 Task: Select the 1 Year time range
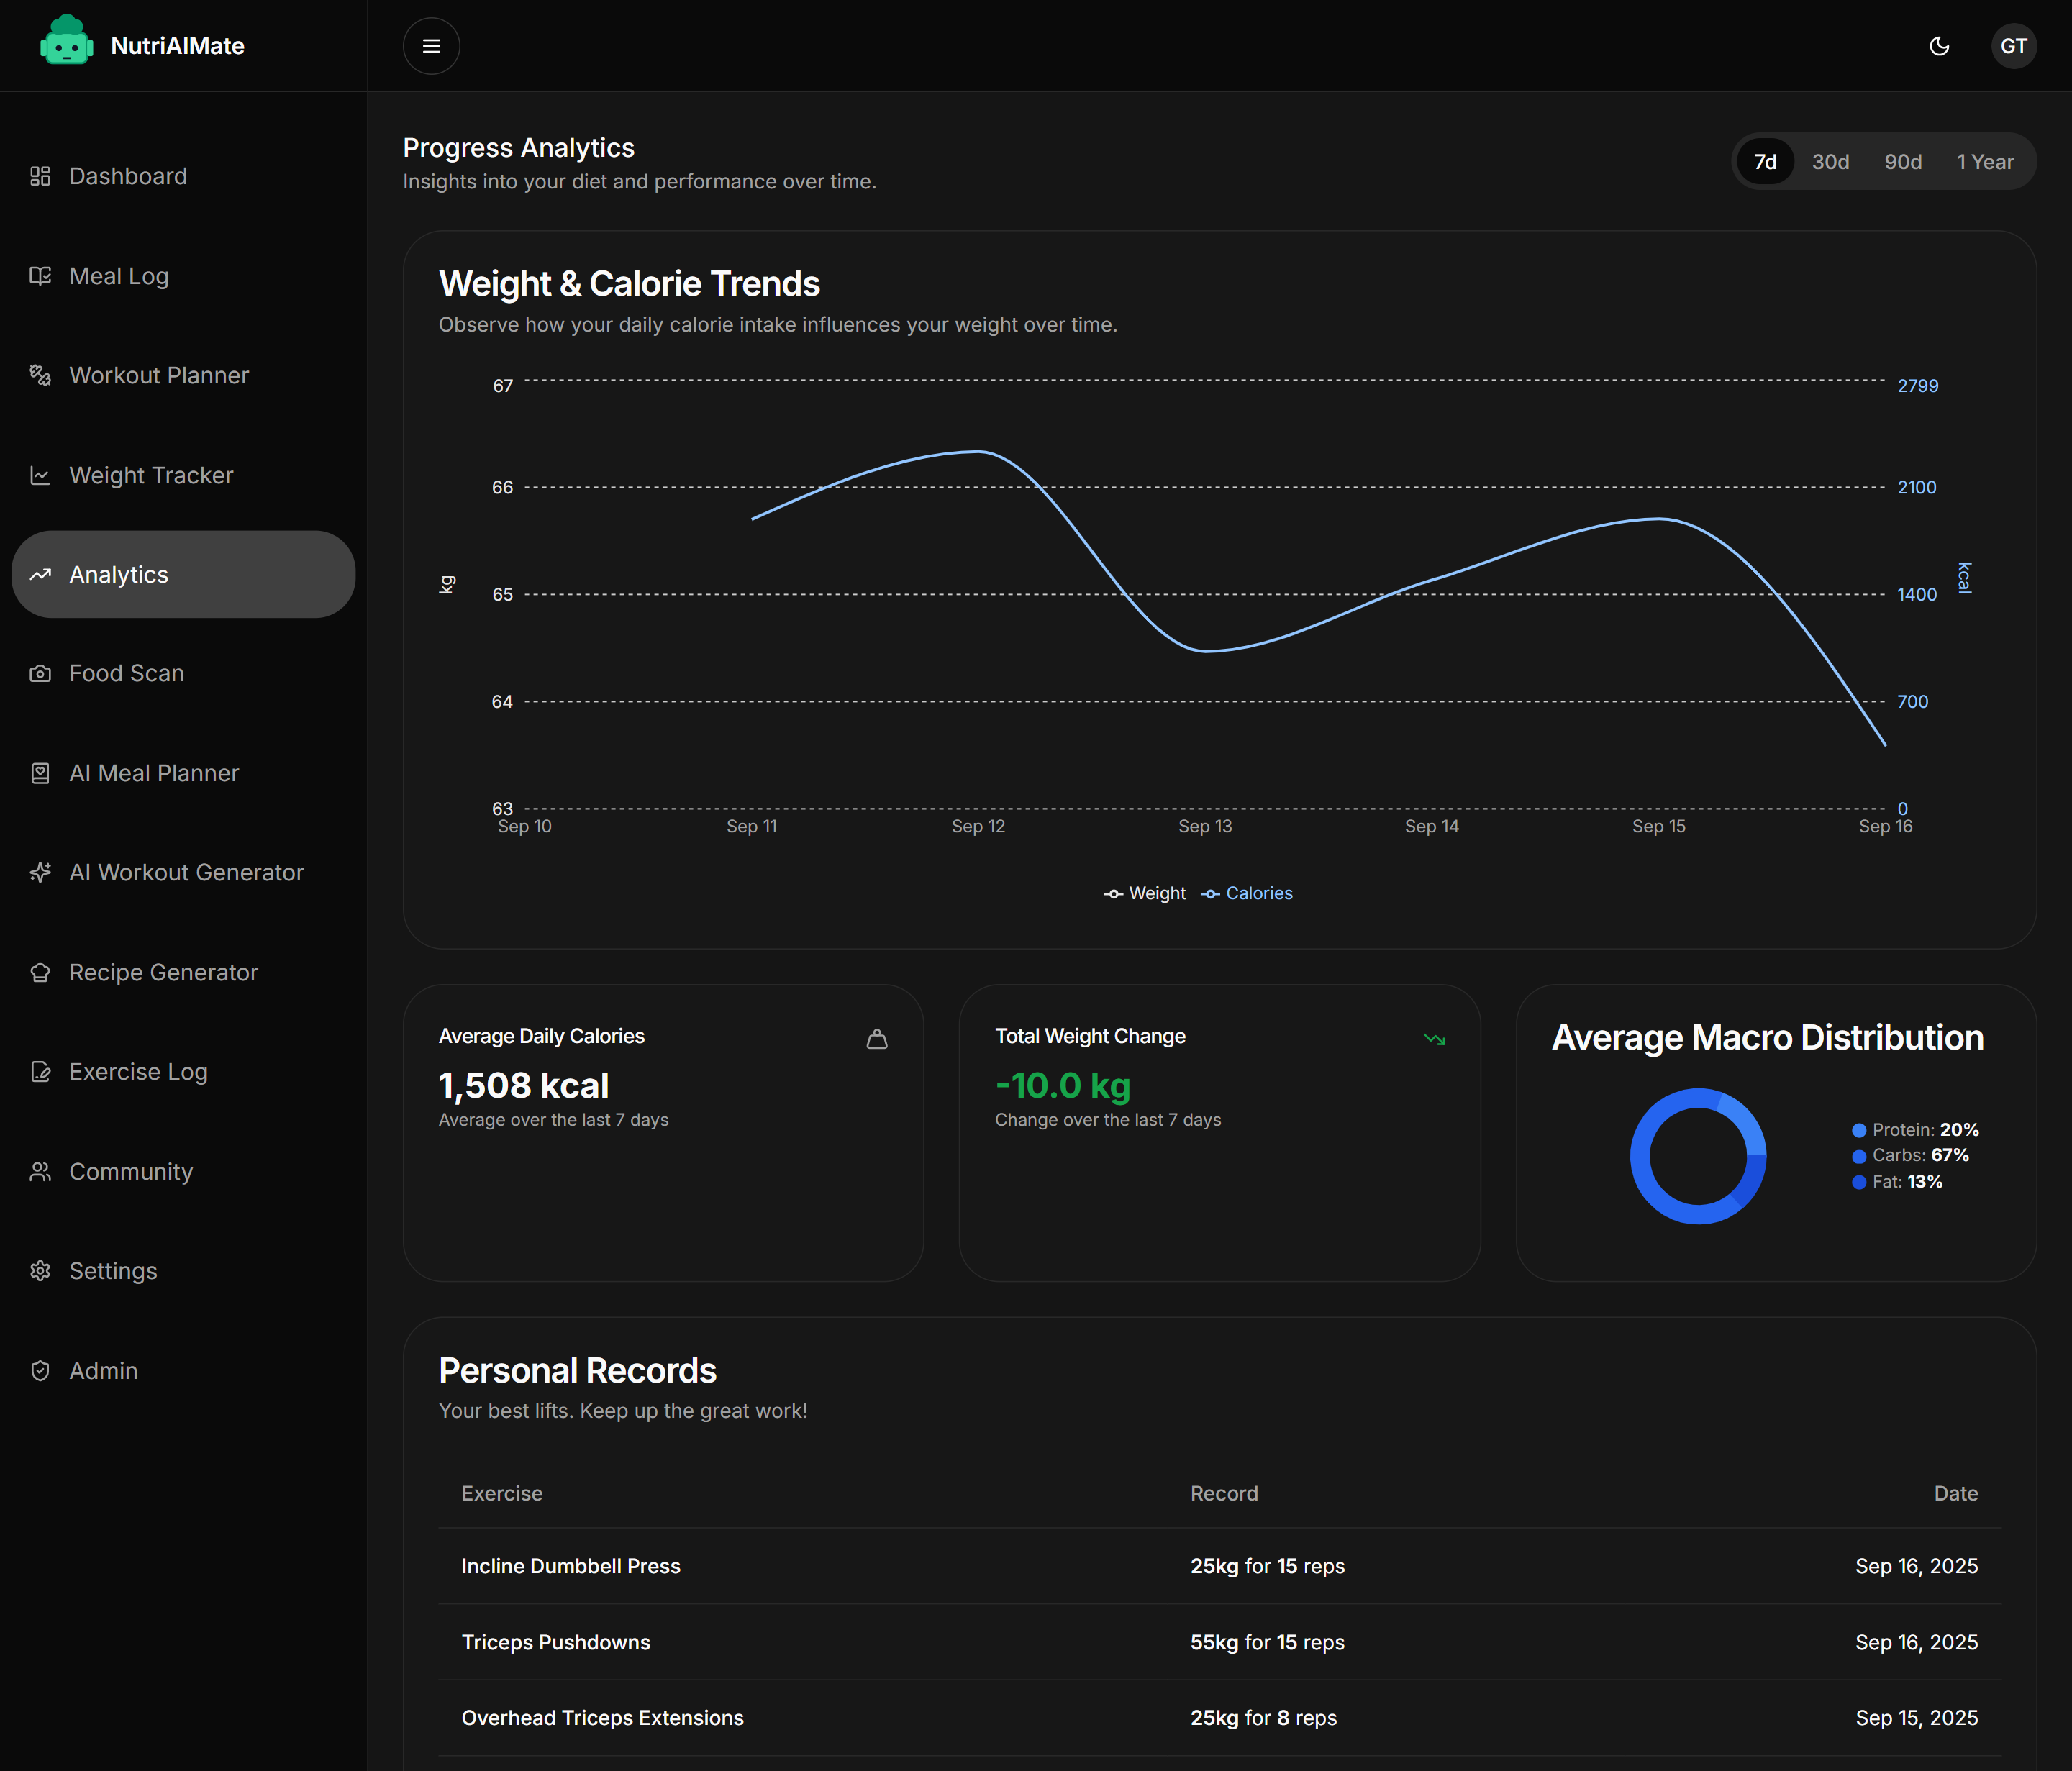click(x=1984, y=162)
